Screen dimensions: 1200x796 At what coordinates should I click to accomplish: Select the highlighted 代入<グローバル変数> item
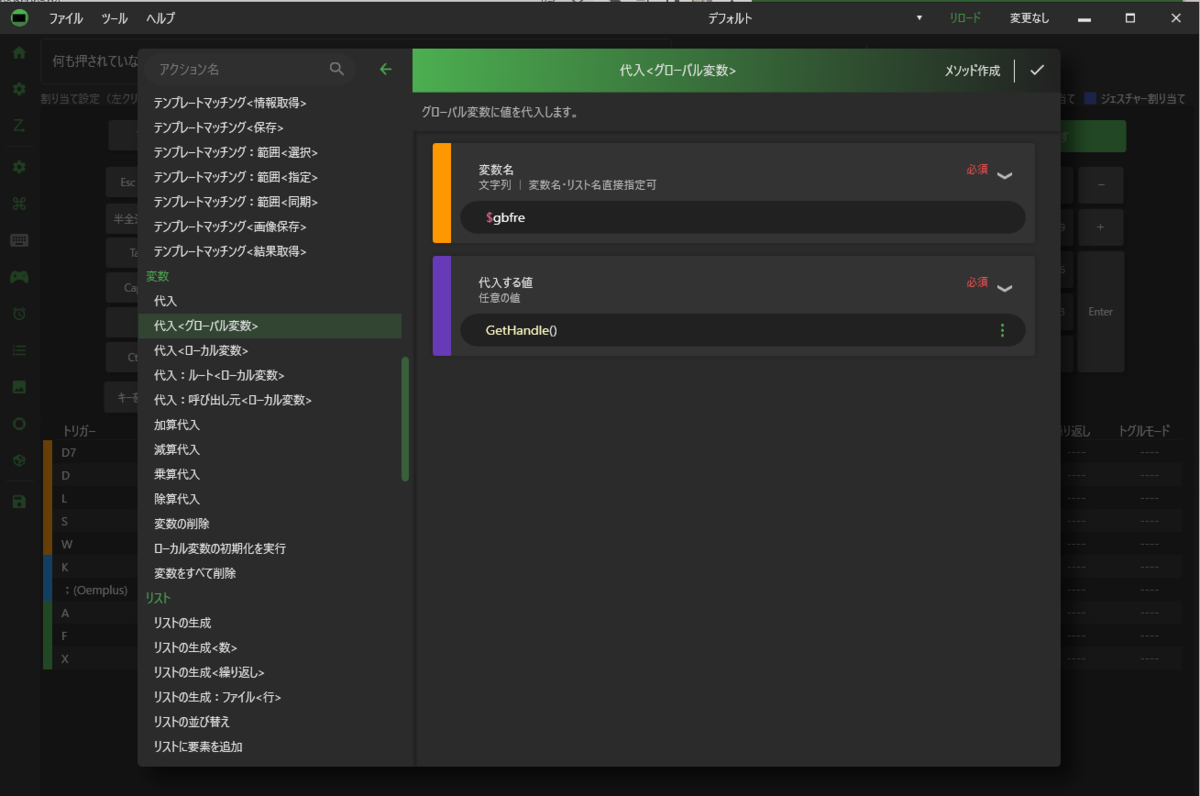pos(270,326)
